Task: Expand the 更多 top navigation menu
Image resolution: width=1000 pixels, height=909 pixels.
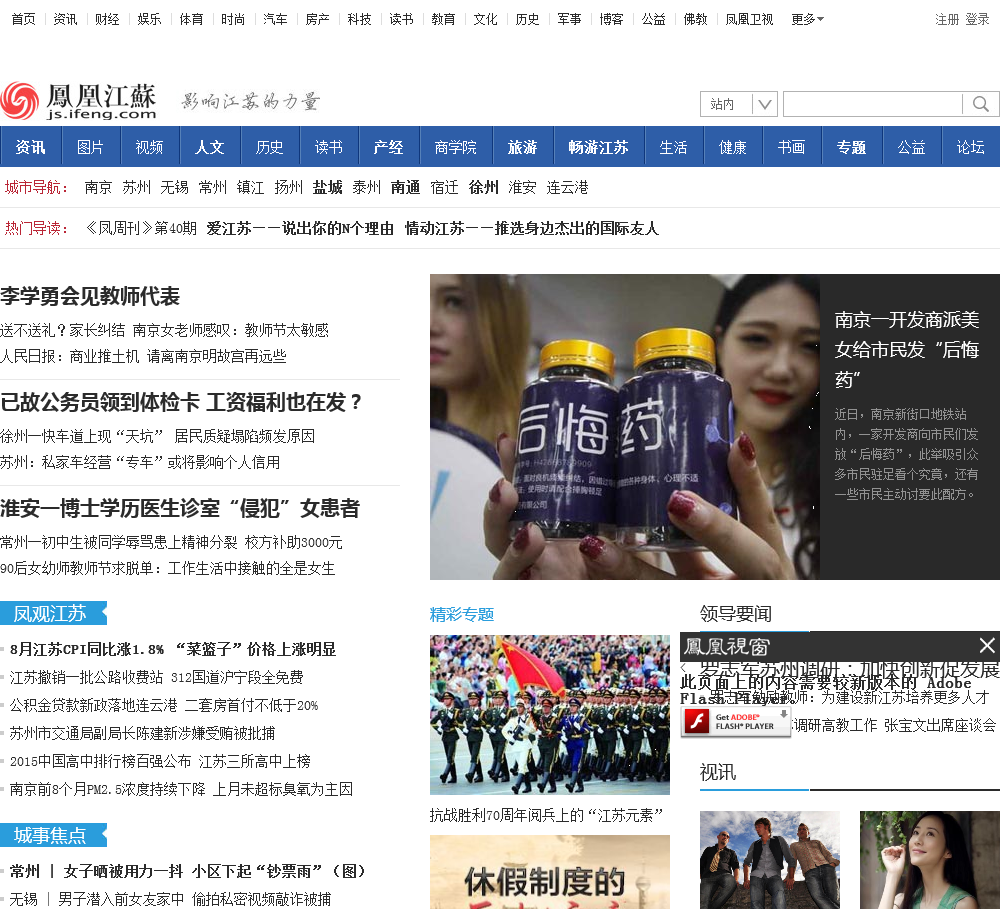Action: click(807, 19)
